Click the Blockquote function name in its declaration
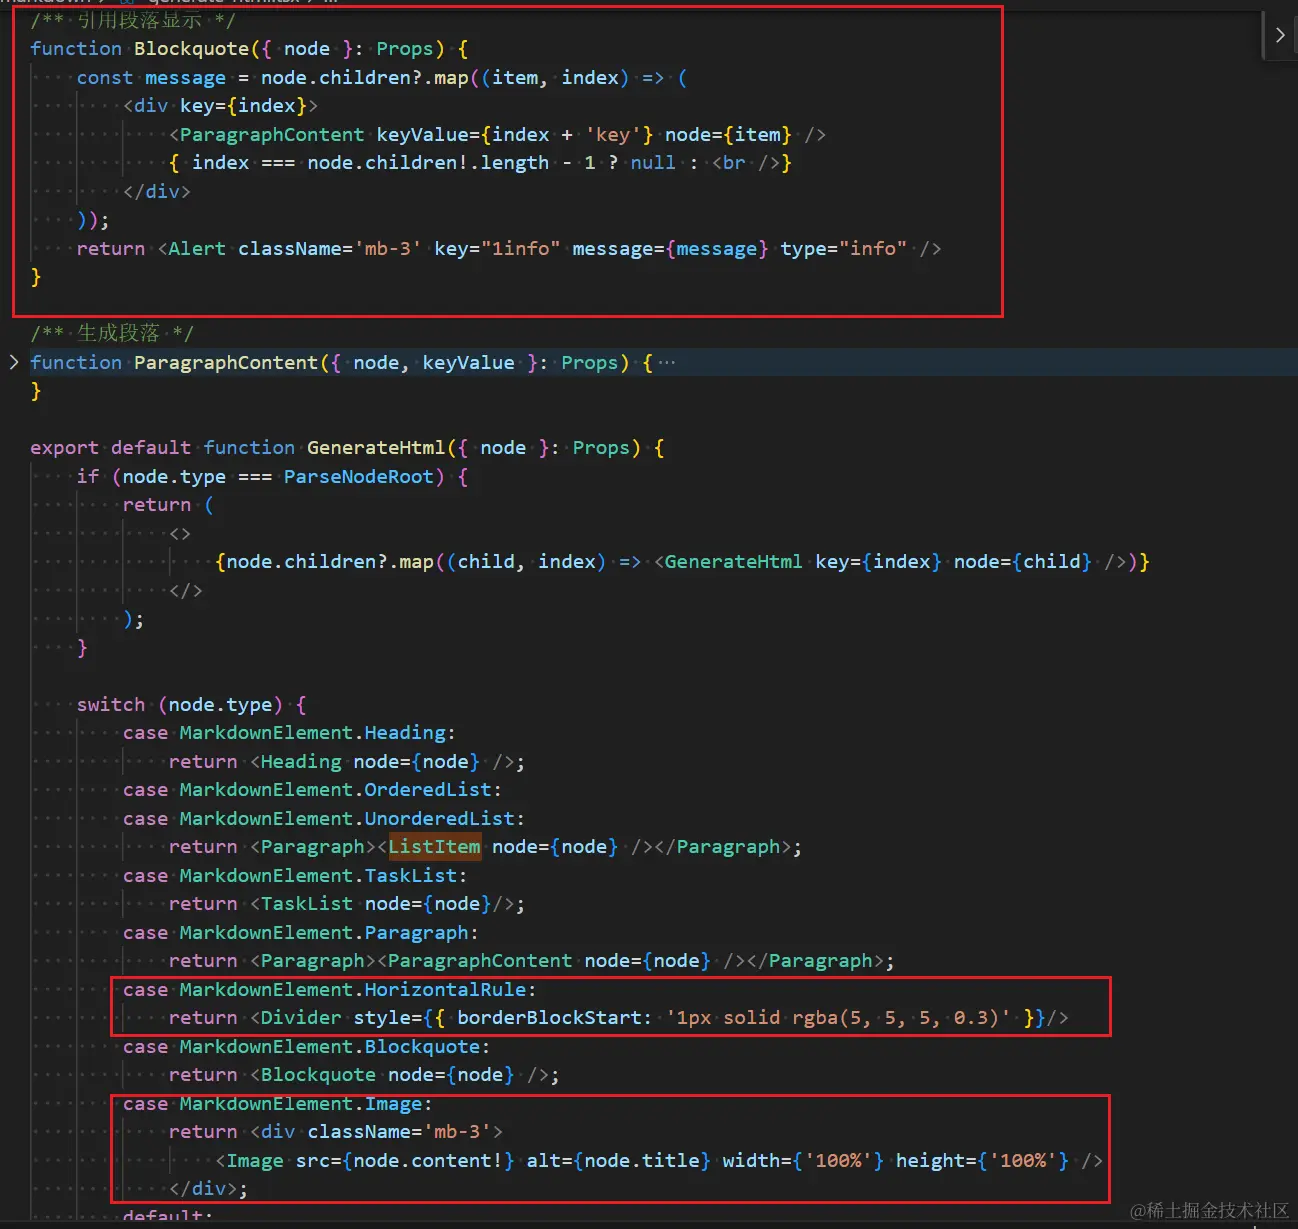 191,49
